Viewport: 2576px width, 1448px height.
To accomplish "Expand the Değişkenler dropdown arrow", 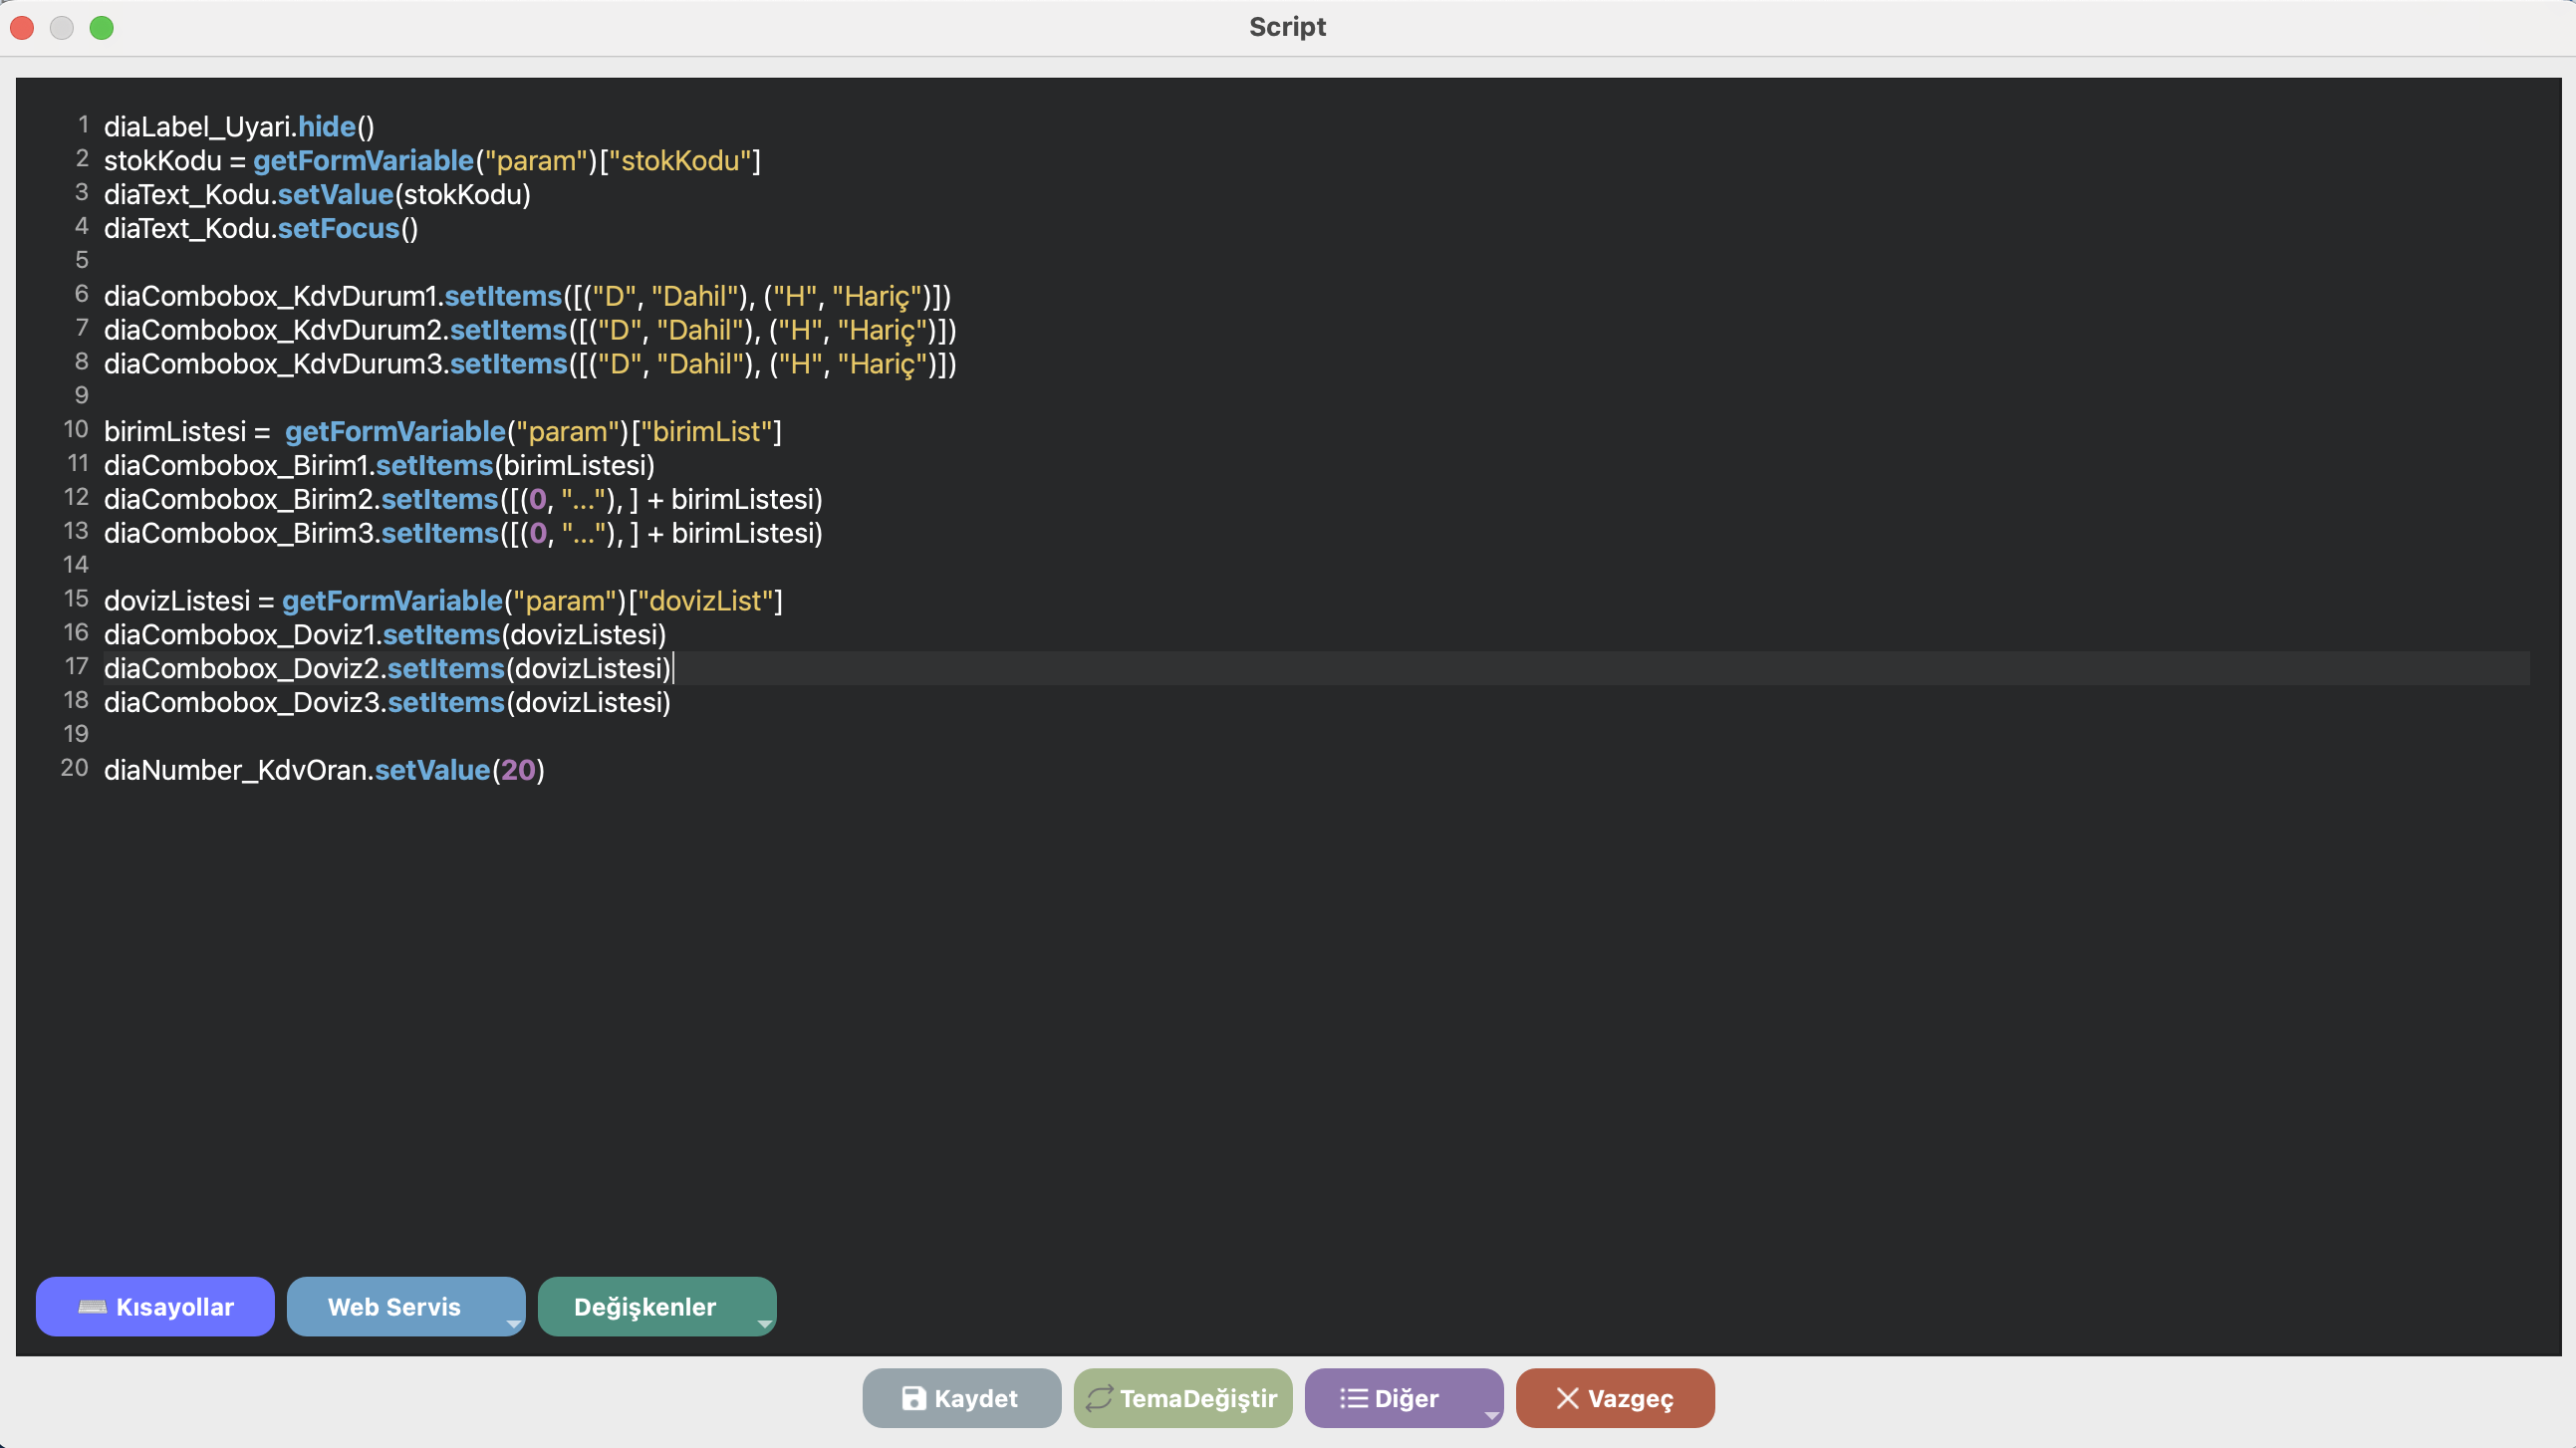I will point(764,1323).
